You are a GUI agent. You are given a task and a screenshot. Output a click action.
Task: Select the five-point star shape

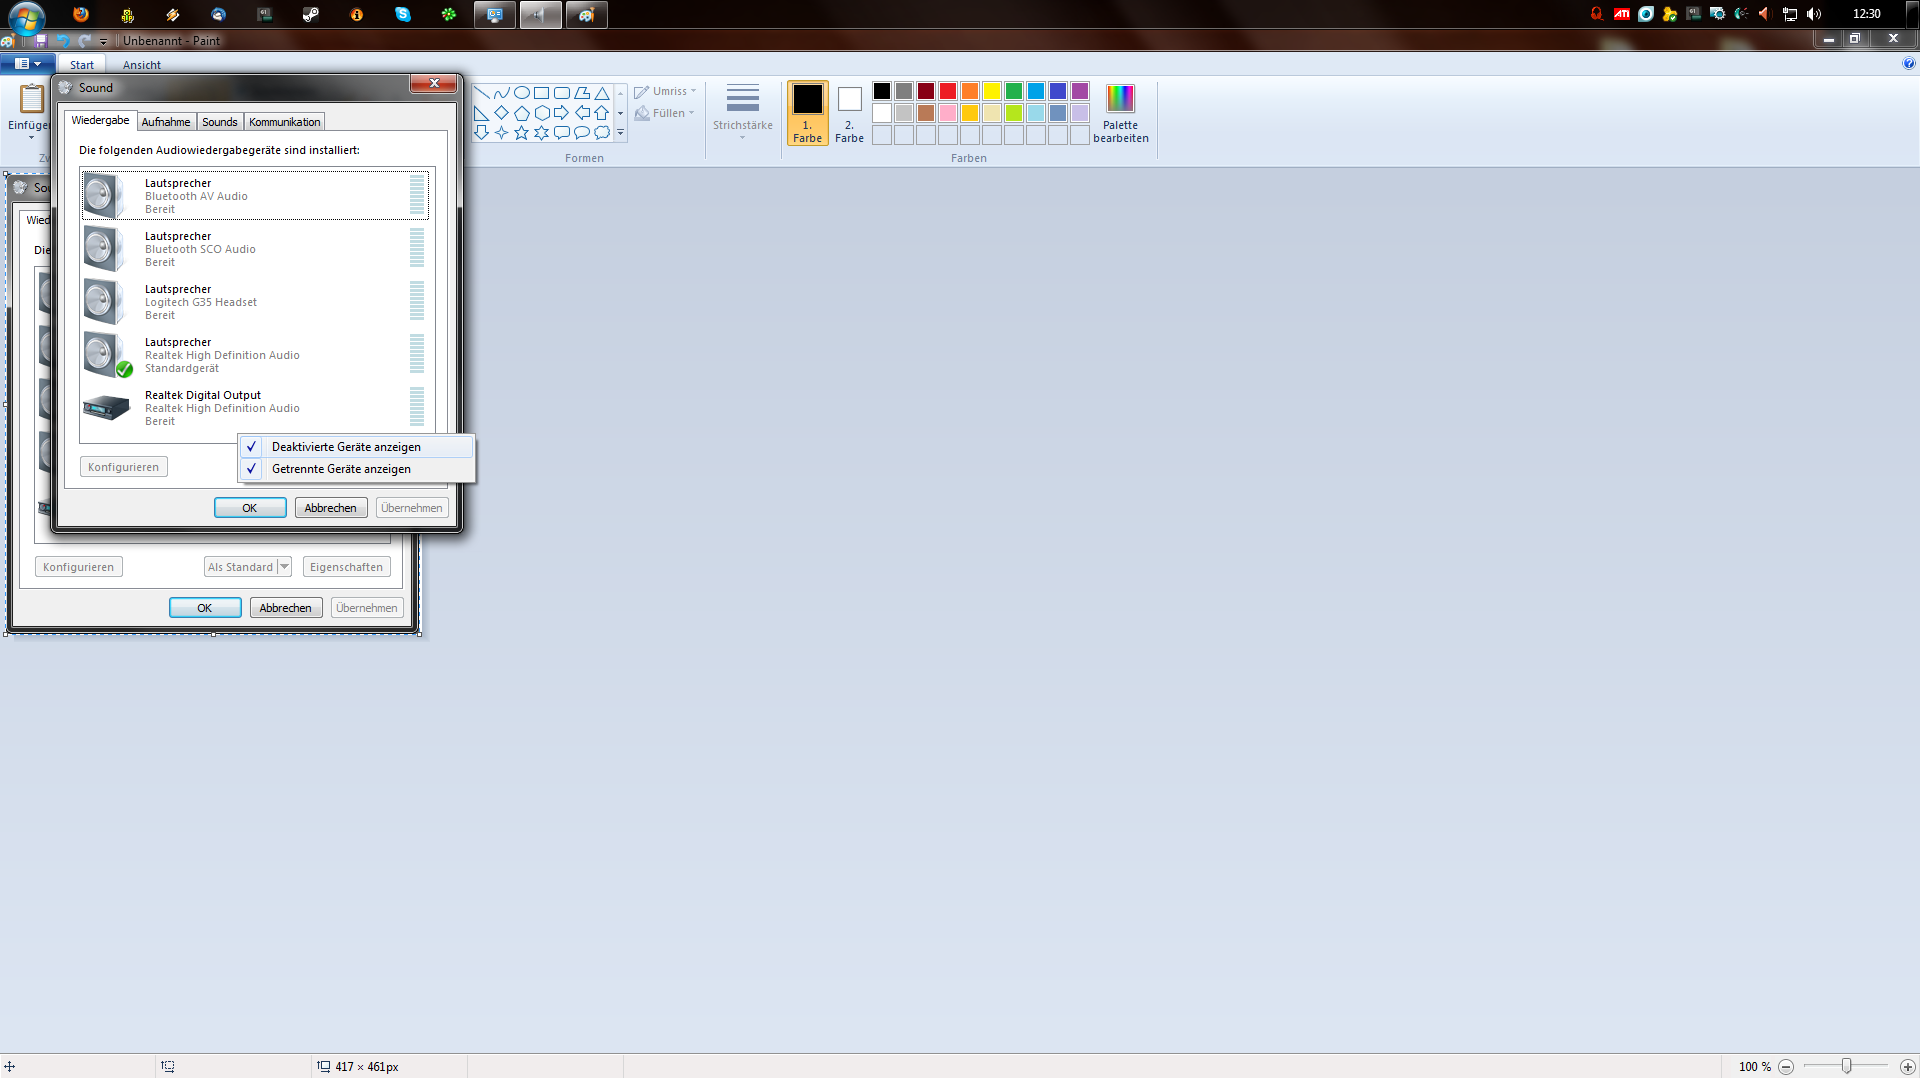521,132
